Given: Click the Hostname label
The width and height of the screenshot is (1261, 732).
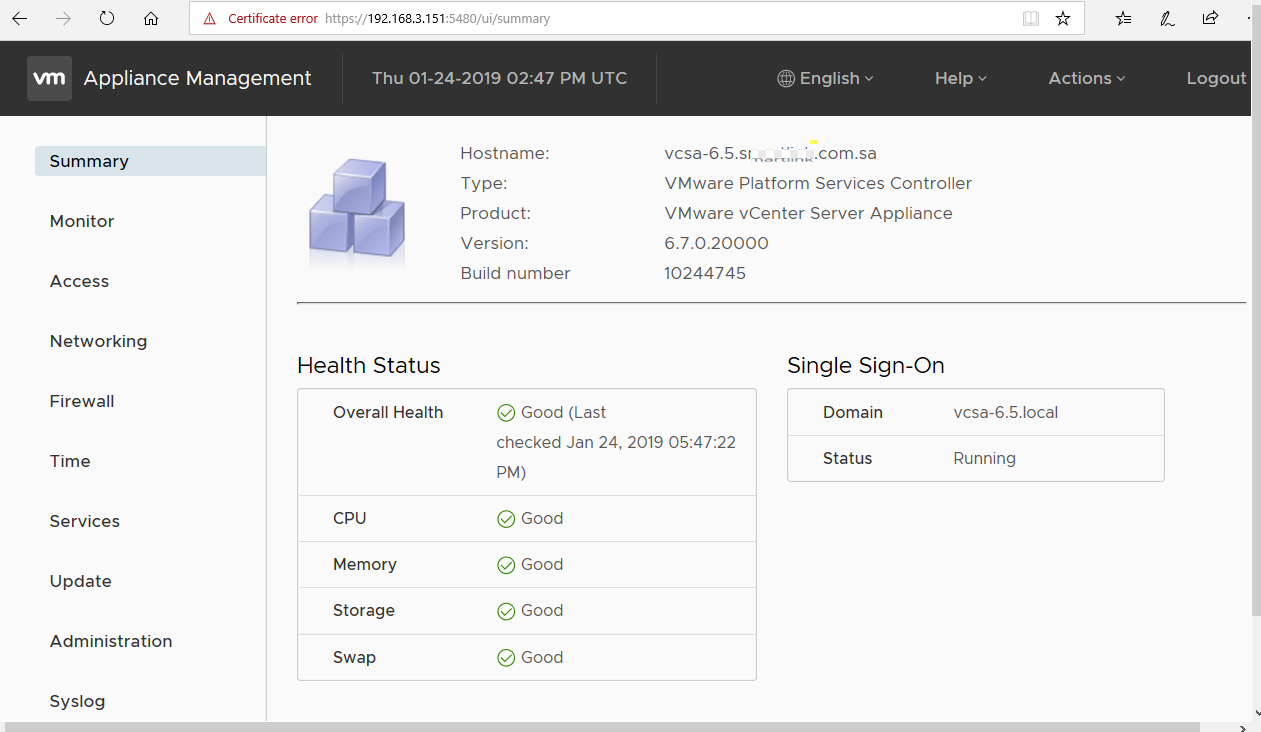Looking at the screenshot, I should pos(505,153).
